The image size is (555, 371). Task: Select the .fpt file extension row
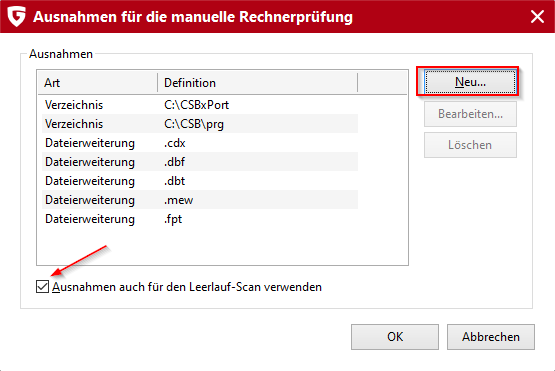pos(200,219)
